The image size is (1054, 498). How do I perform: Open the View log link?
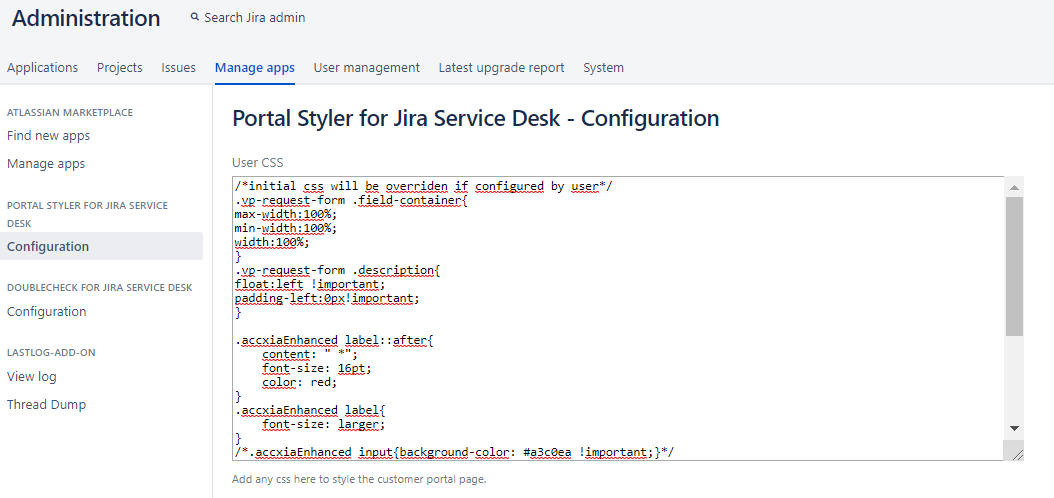pos(32,376)
